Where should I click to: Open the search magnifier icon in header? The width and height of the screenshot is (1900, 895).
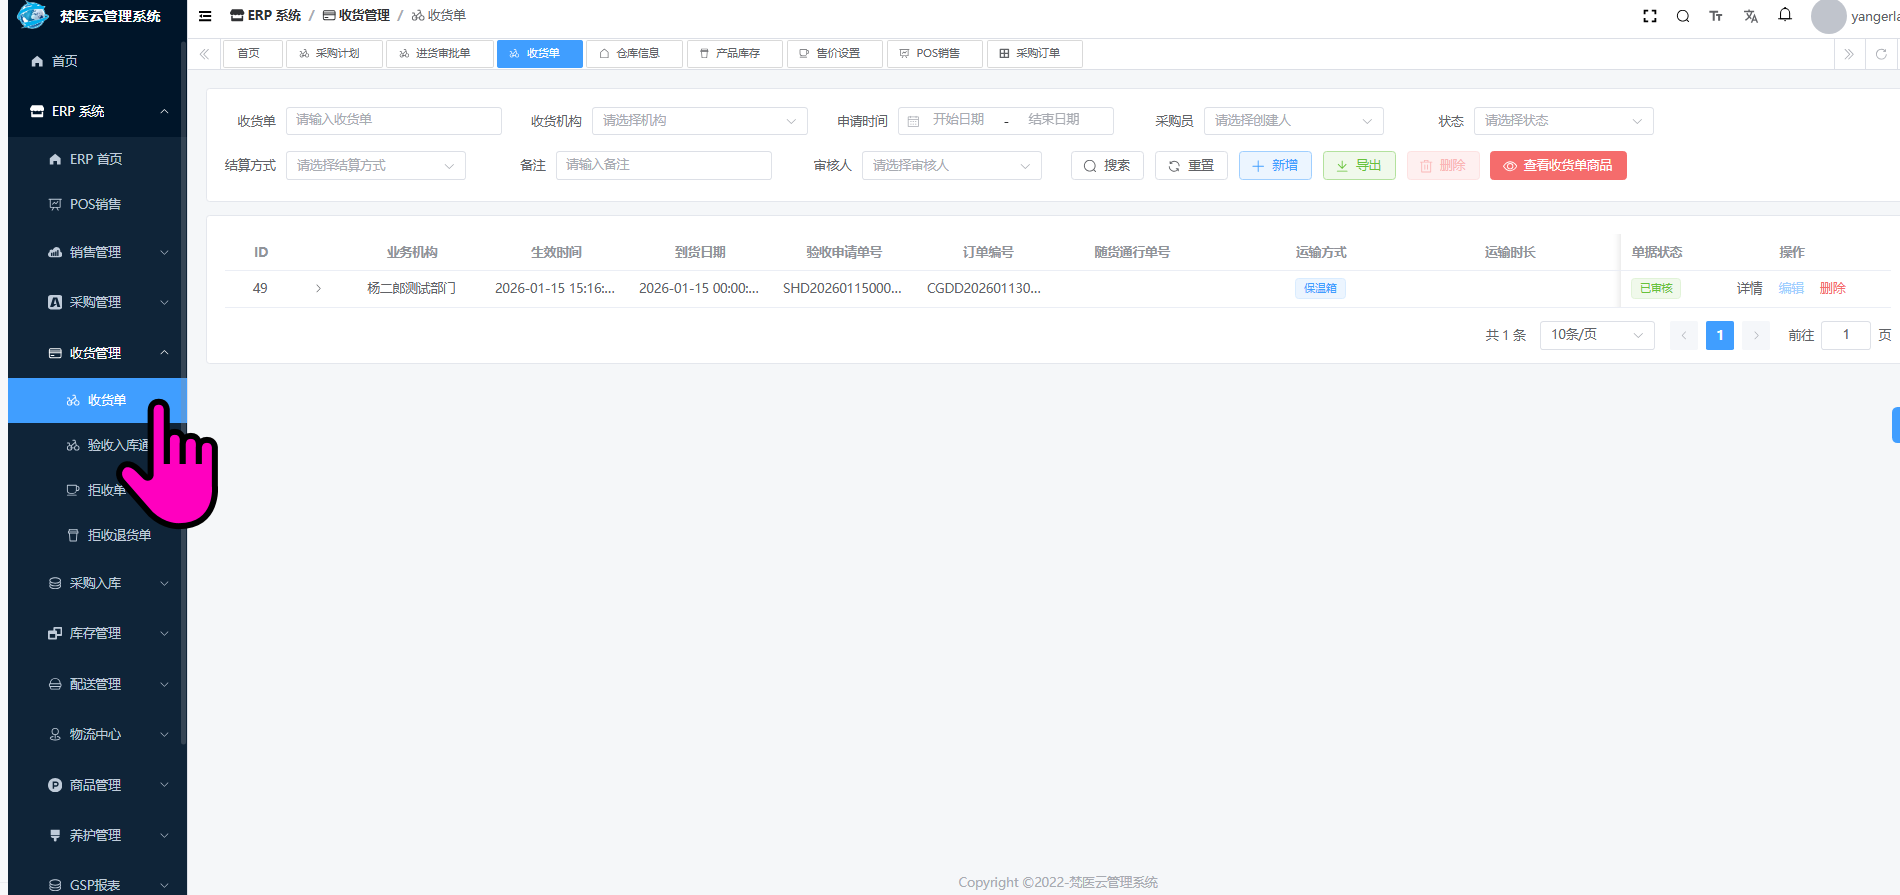click(x=1683, y=16)
